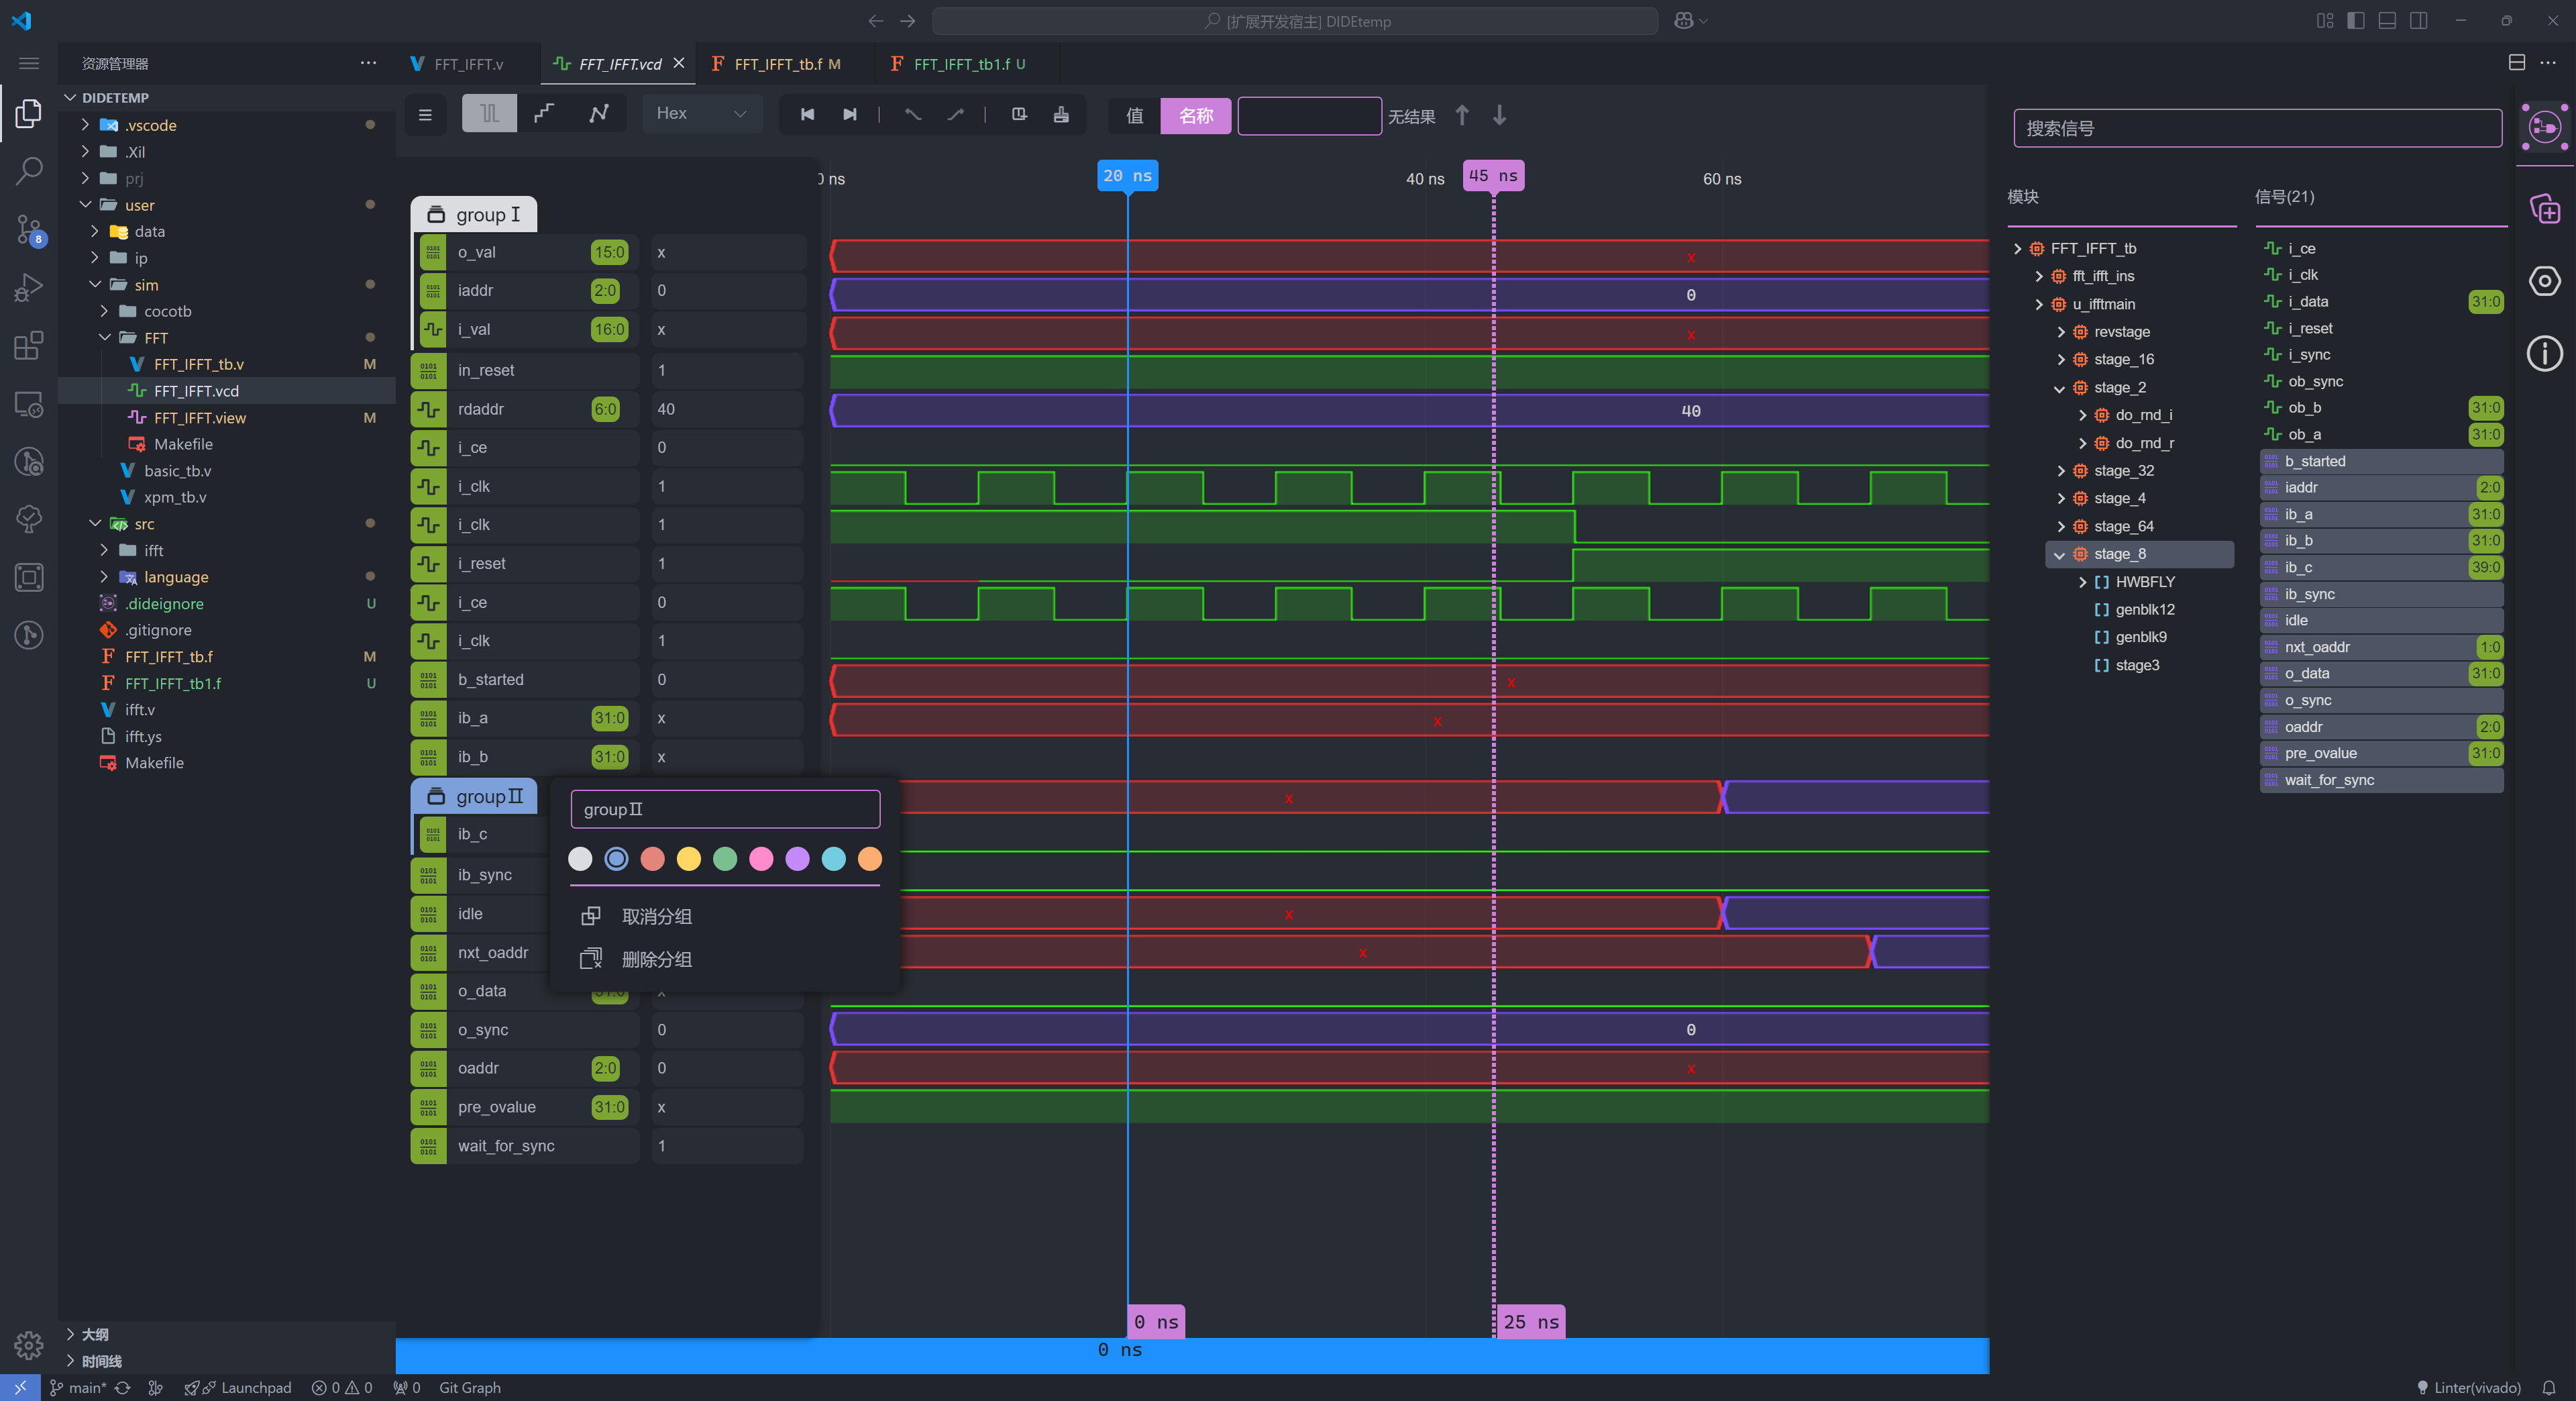Expand the FFT_IFFT_tb module node
The width and height of the screenshot is (2576, 1401).
pos(2018,248)
